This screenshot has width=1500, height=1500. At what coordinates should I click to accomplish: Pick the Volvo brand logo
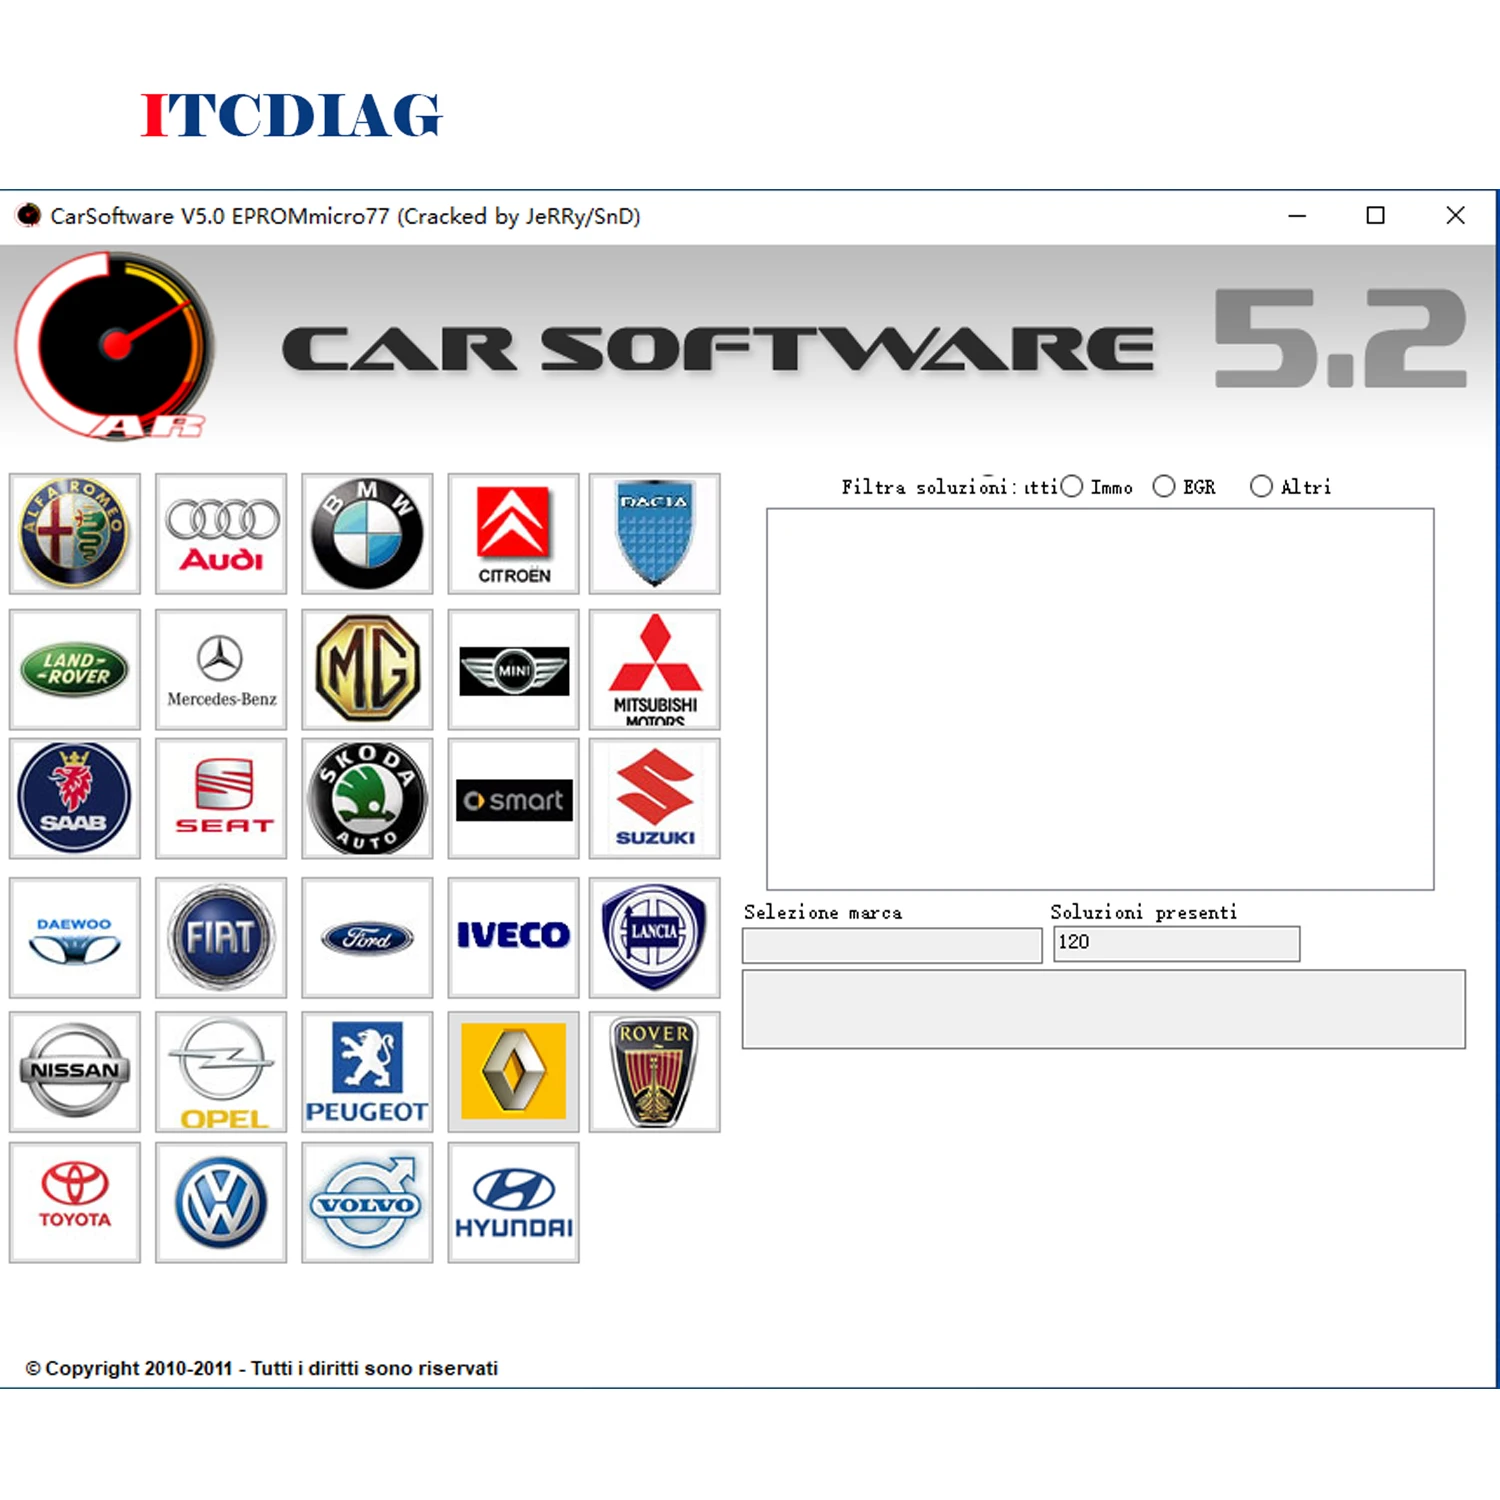[x=367, y=1202]
